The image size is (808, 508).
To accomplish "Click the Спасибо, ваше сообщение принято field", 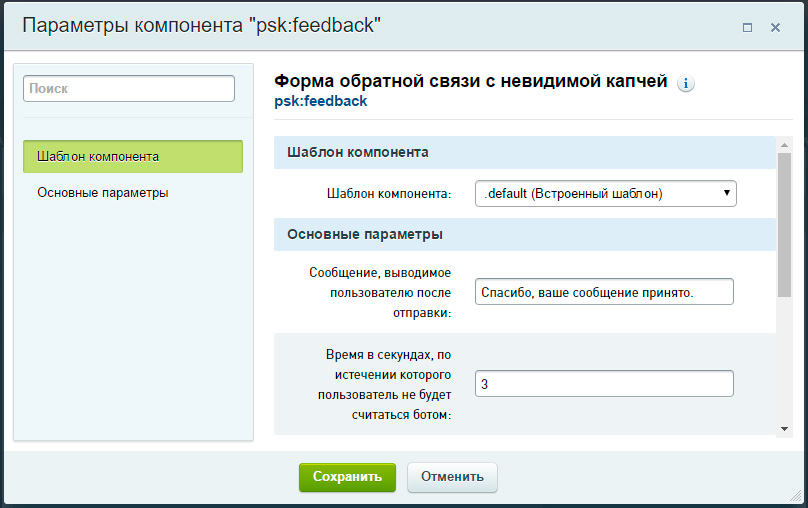I will [604, 291].
